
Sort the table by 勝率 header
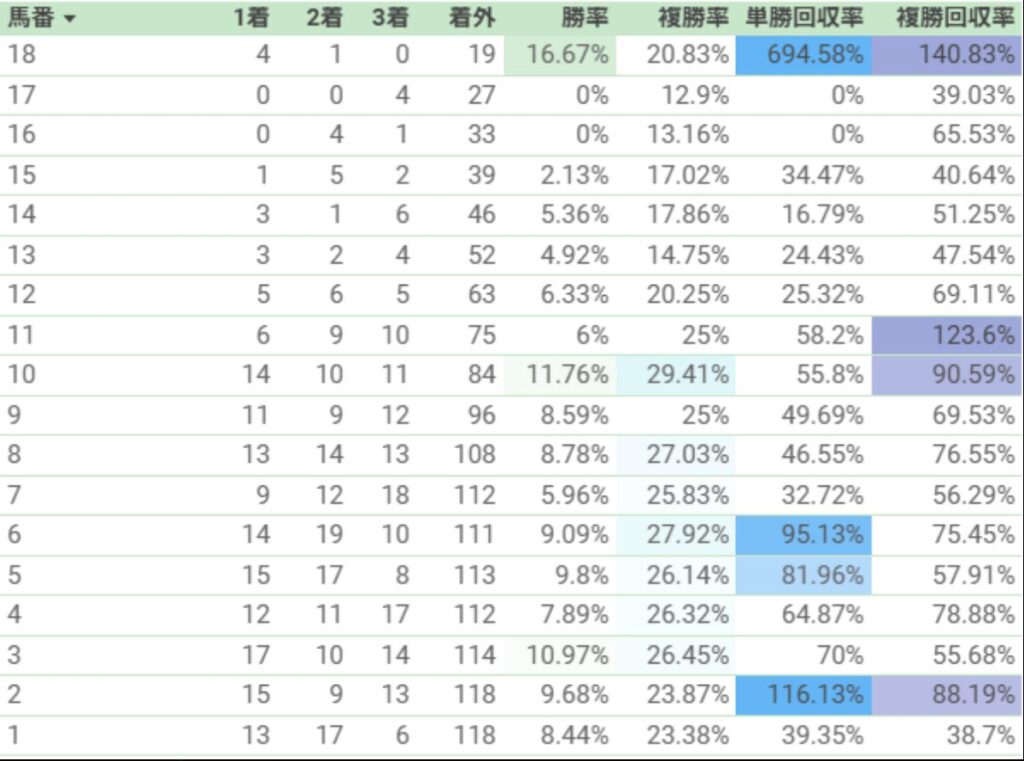585,18
